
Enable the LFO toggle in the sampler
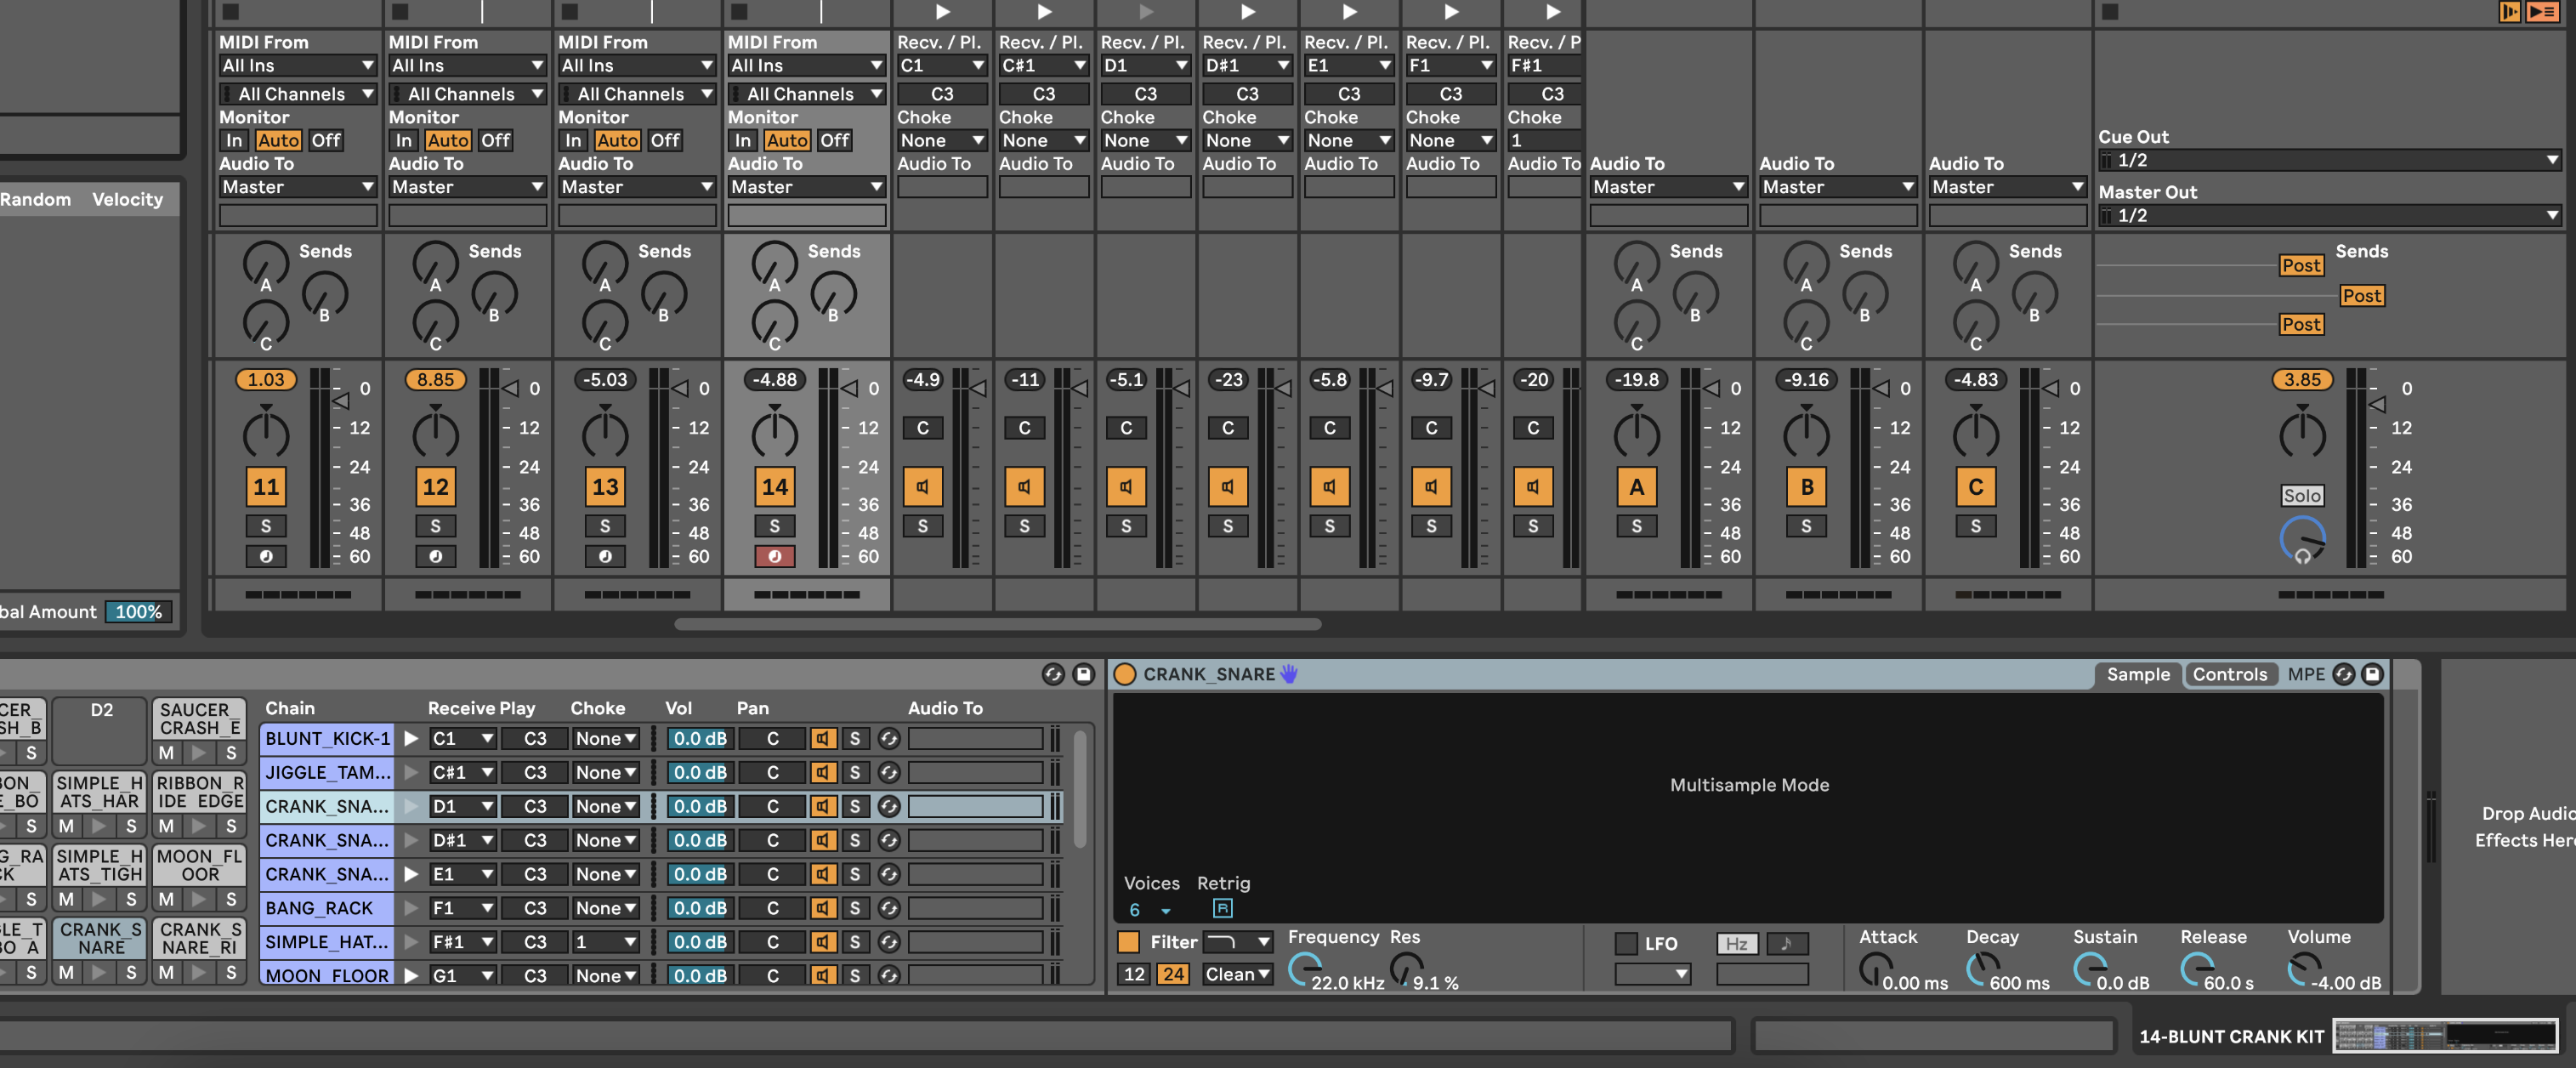1626,943
